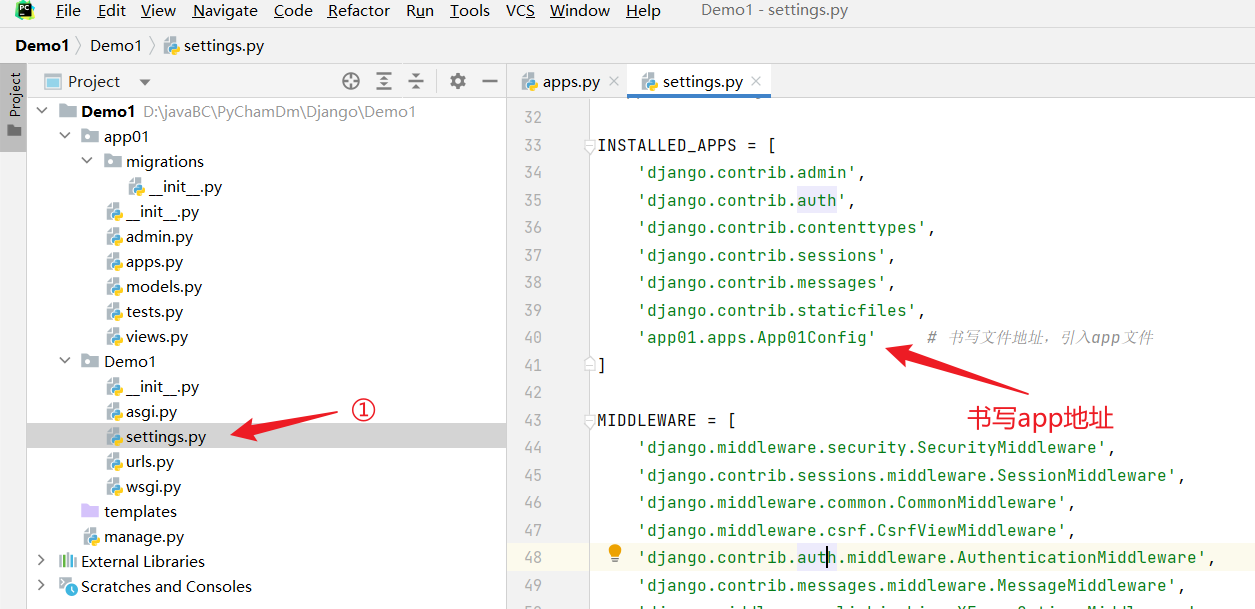Fold the INSTALLED_APPS list at line 33

tap(590, 145)
